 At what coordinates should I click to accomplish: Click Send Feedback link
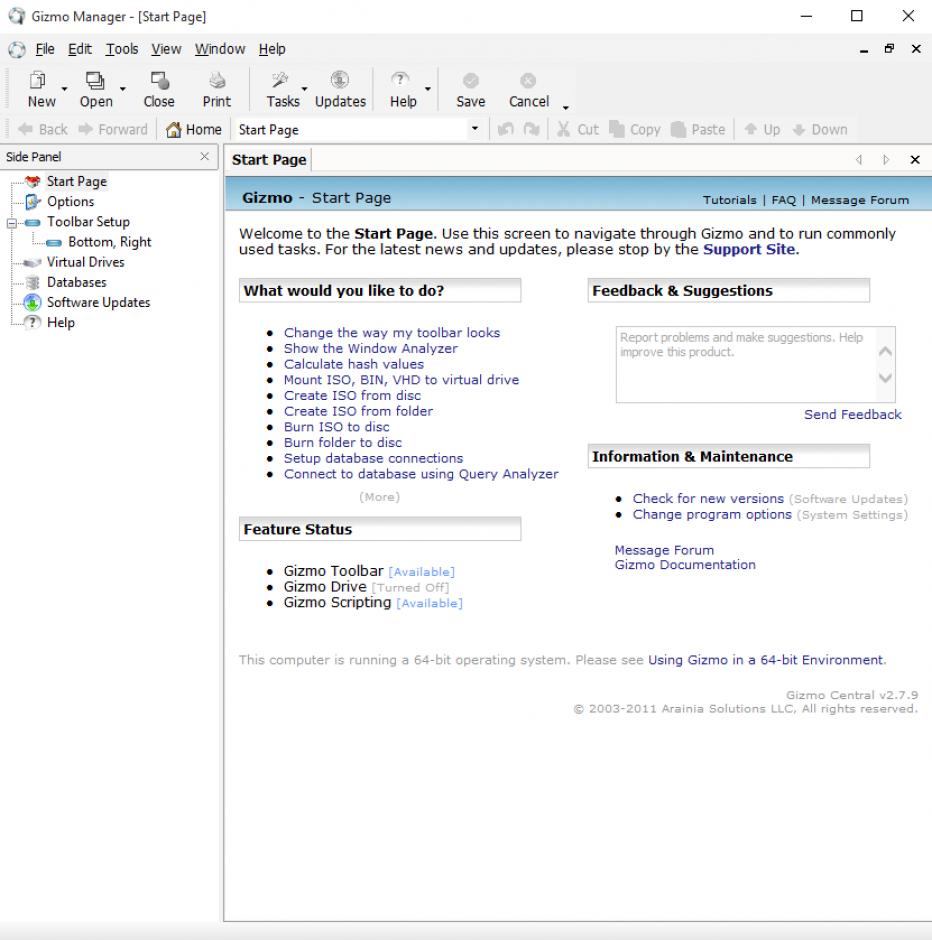(852, 414)
